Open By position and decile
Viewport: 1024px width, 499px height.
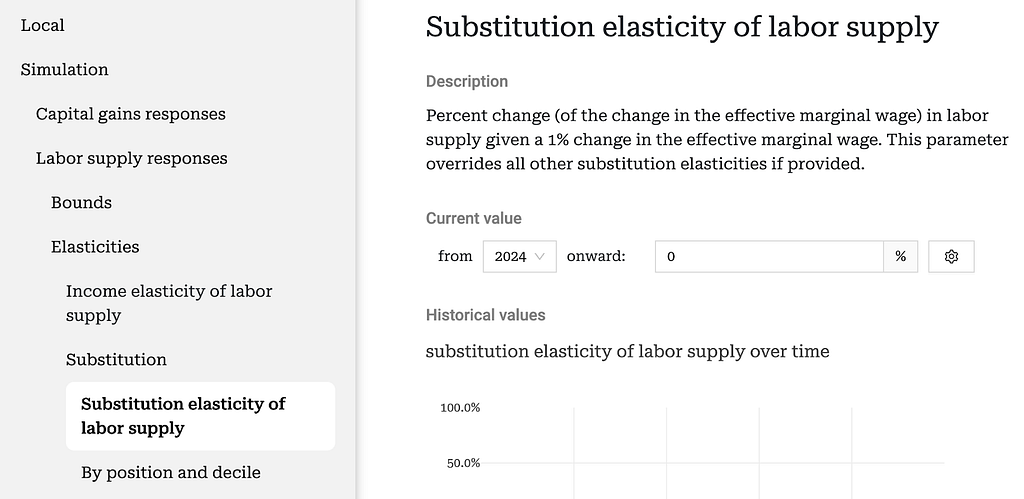[170, 472]
